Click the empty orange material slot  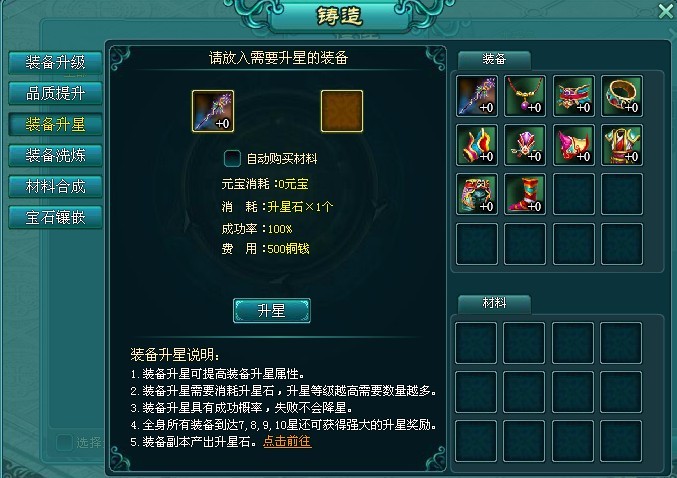[342, 111]
